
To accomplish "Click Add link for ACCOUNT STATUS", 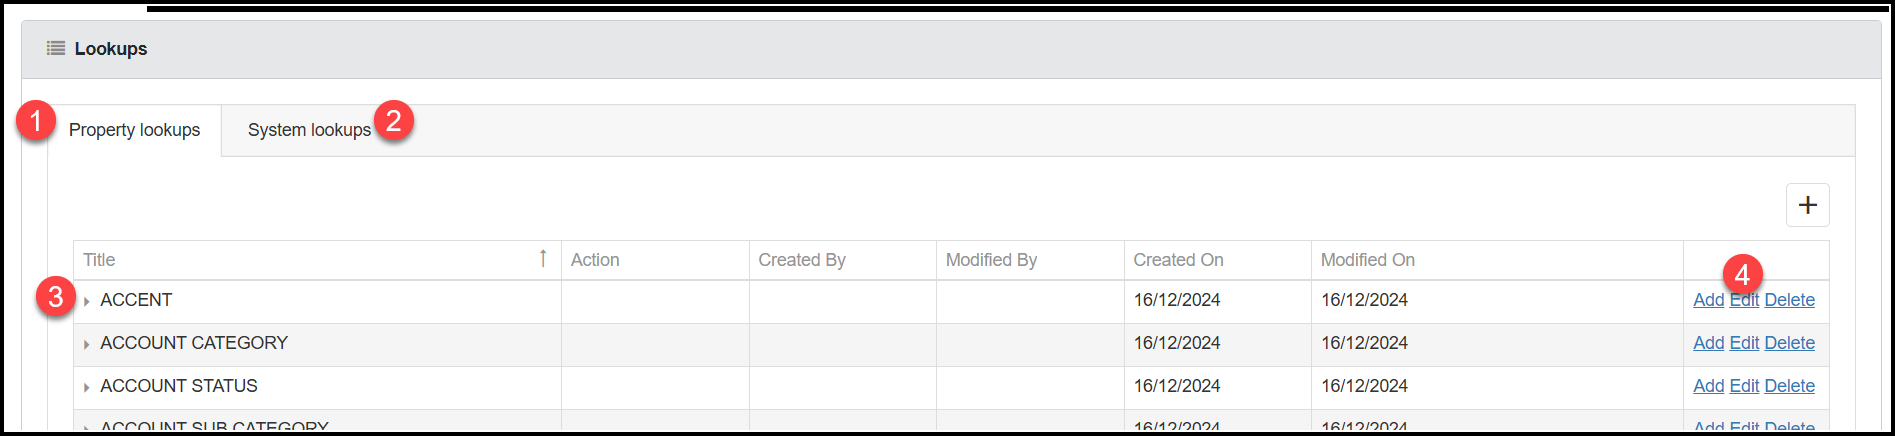I will [1708, 386].
